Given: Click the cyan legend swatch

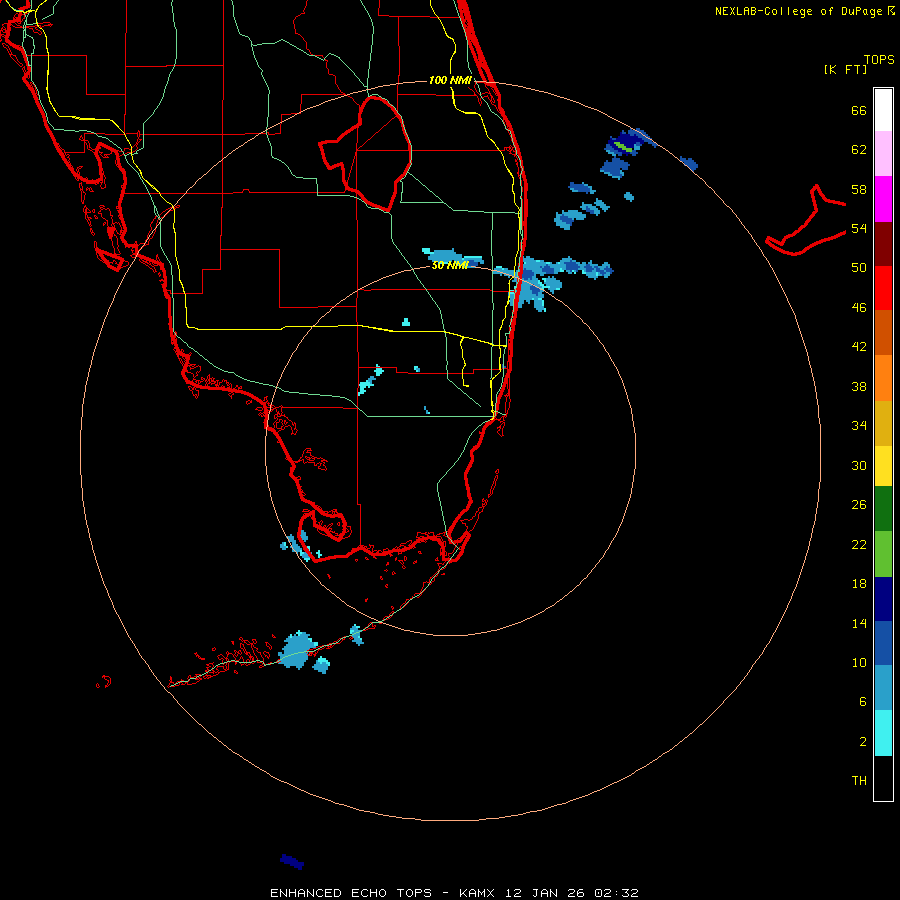Looking at the screenshot, I should click(883, 733).
